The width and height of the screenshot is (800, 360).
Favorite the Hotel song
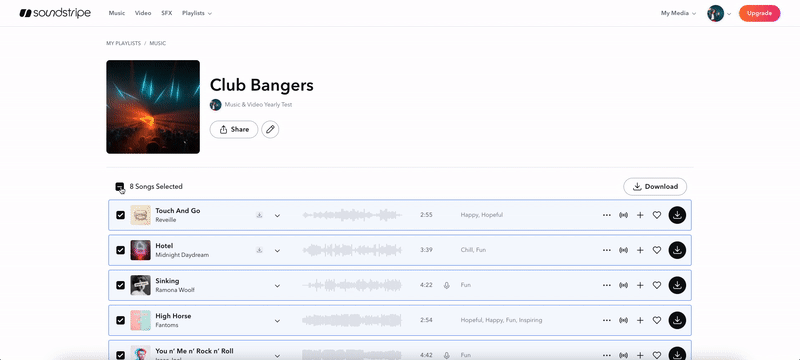(657, 250)
